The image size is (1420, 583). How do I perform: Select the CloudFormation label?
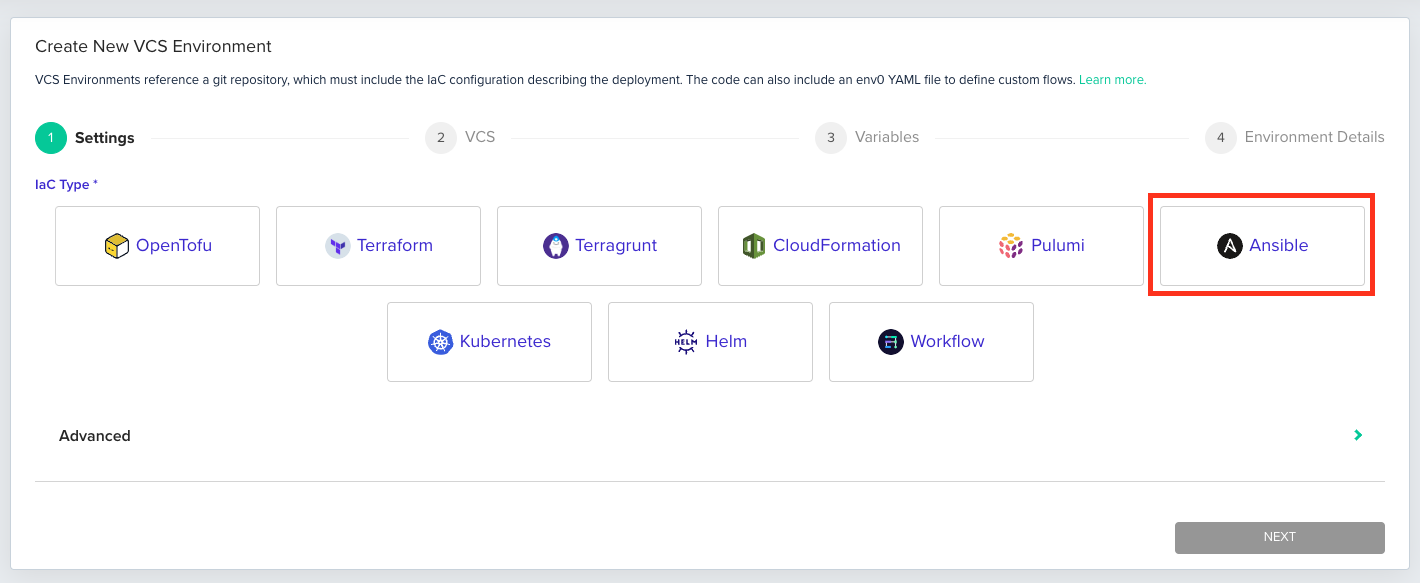(837, 246)
